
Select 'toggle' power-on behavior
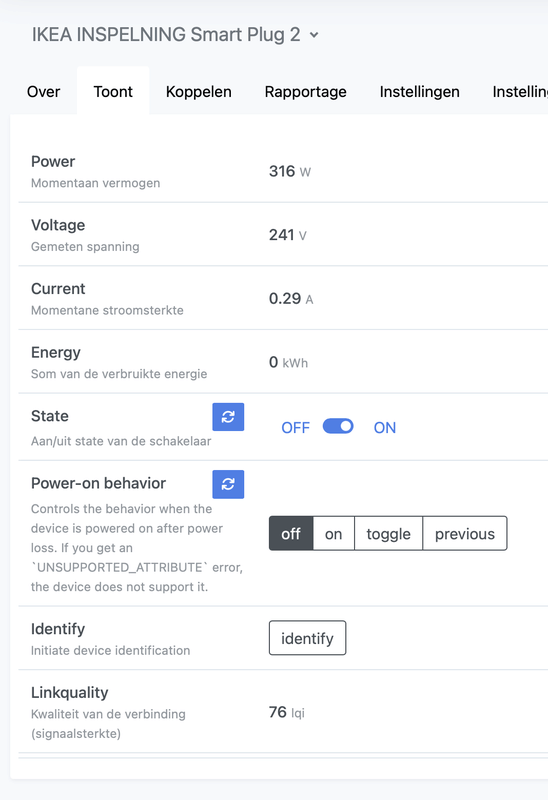388,534
